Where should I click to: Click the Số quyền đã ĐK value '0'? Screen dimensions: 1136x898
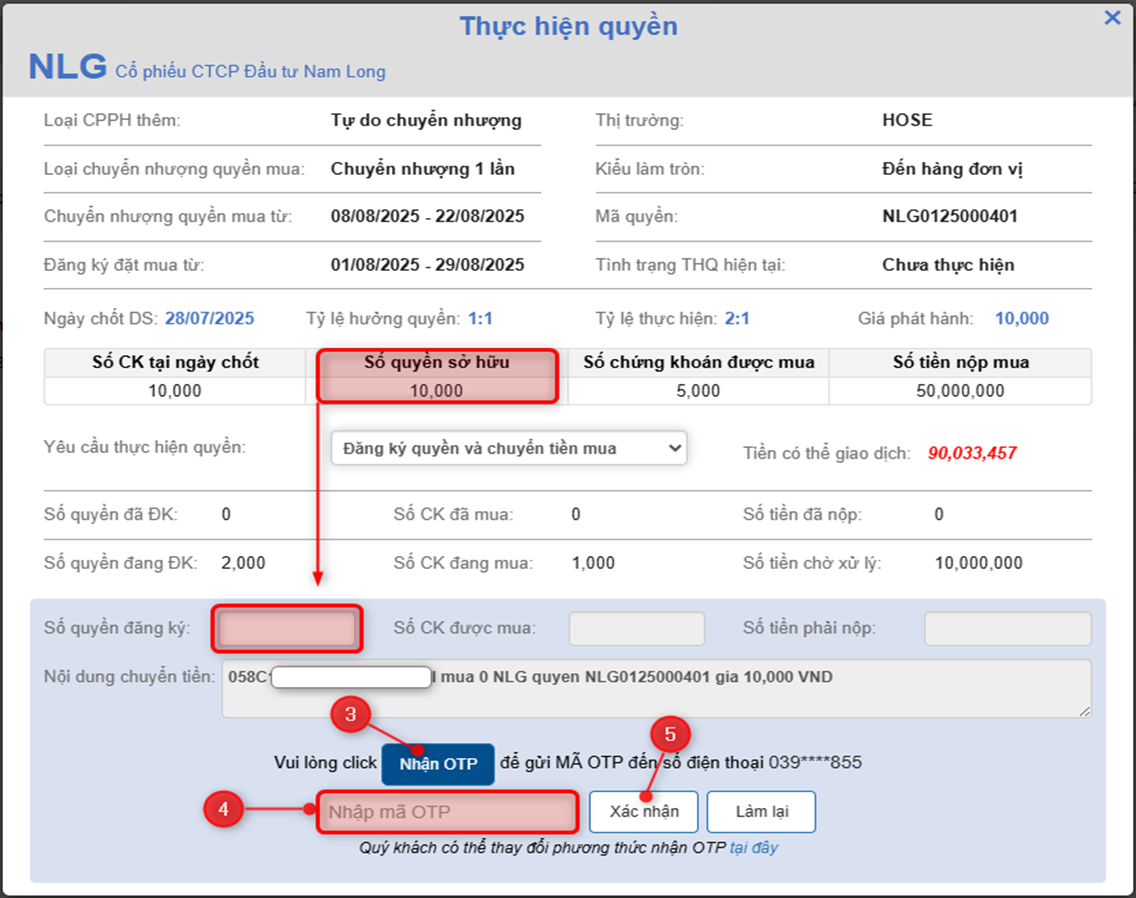pyautogui.click(x=226, y=515)
